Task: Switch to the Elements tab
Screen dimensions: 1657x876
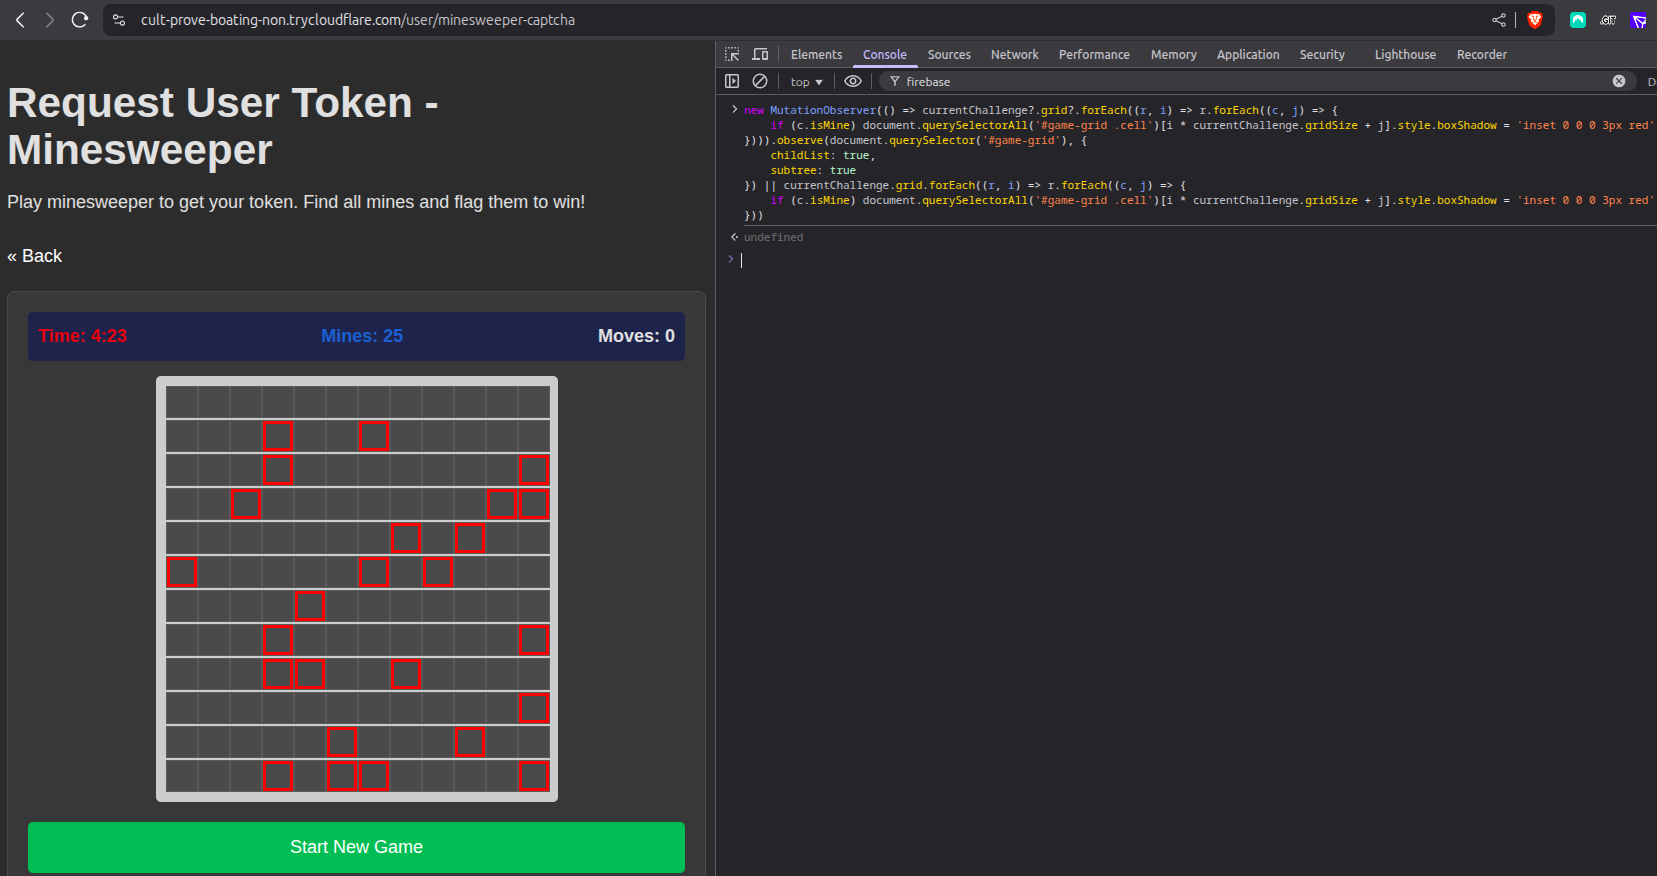Action: click(816, 55)
